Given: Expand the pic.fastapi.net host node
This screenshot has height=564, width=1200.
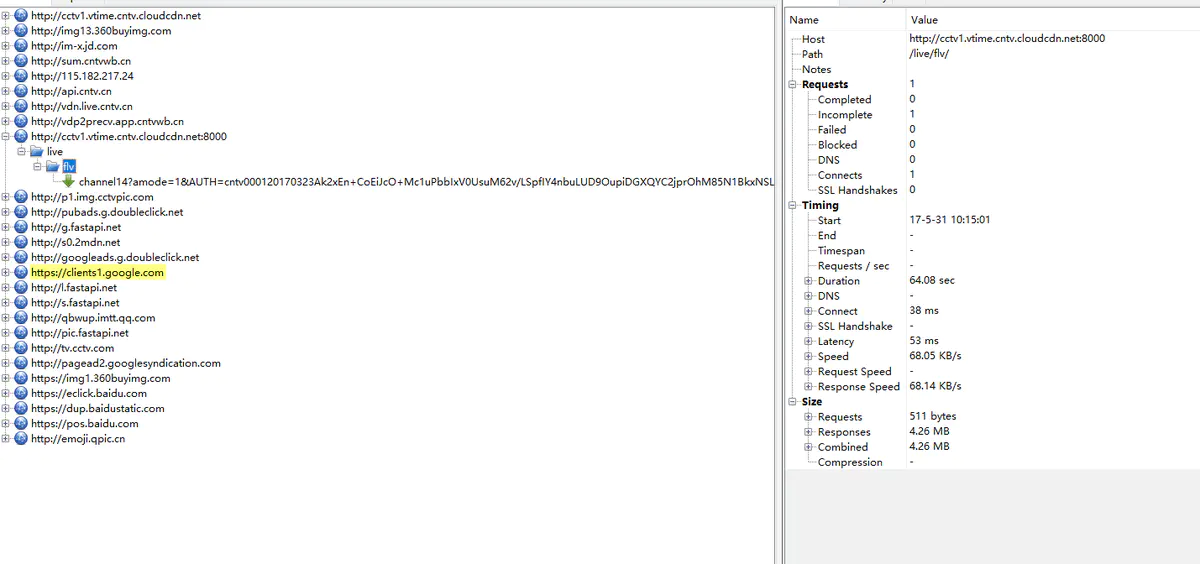Looking at the screenshot, I should click(7, 333).
